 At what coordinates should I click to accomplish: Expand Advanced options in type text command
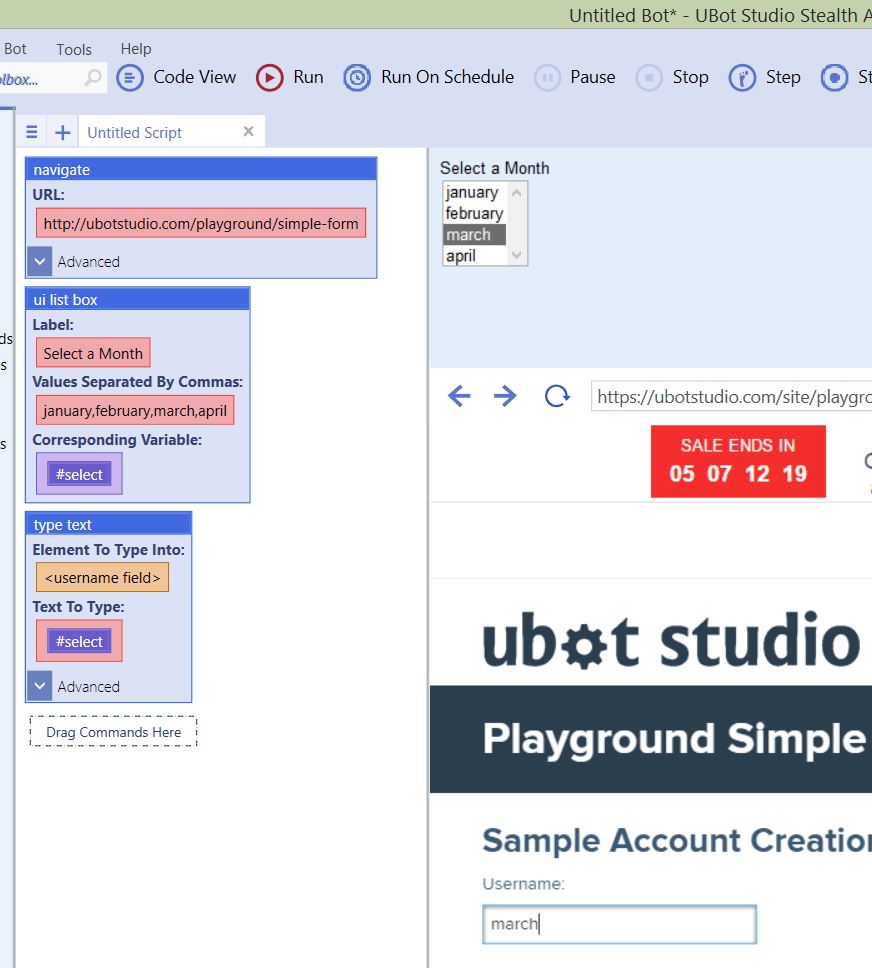(40, 686)
